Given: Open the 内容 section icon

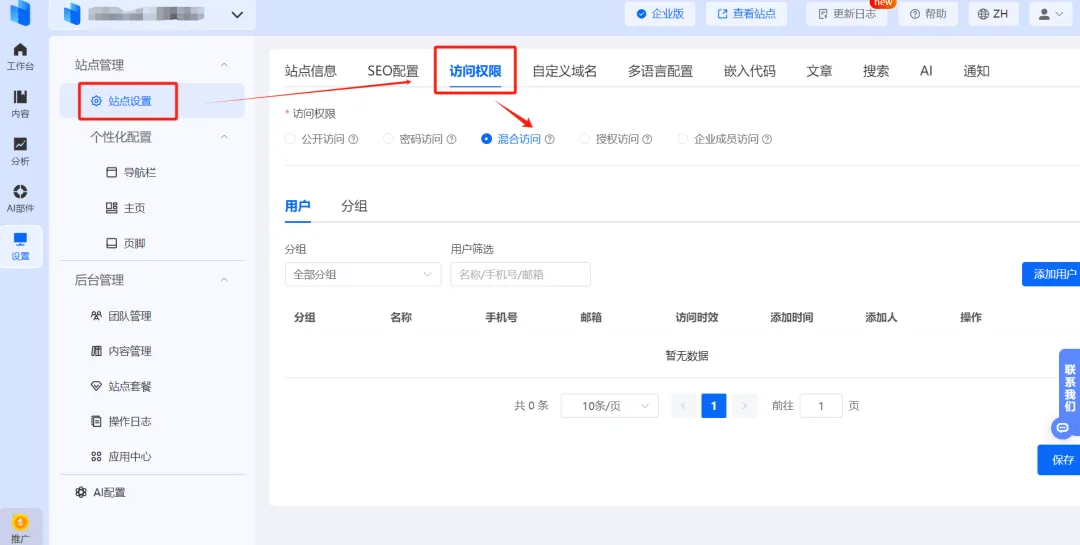Looking at the screenshot, I should point(21,96).
